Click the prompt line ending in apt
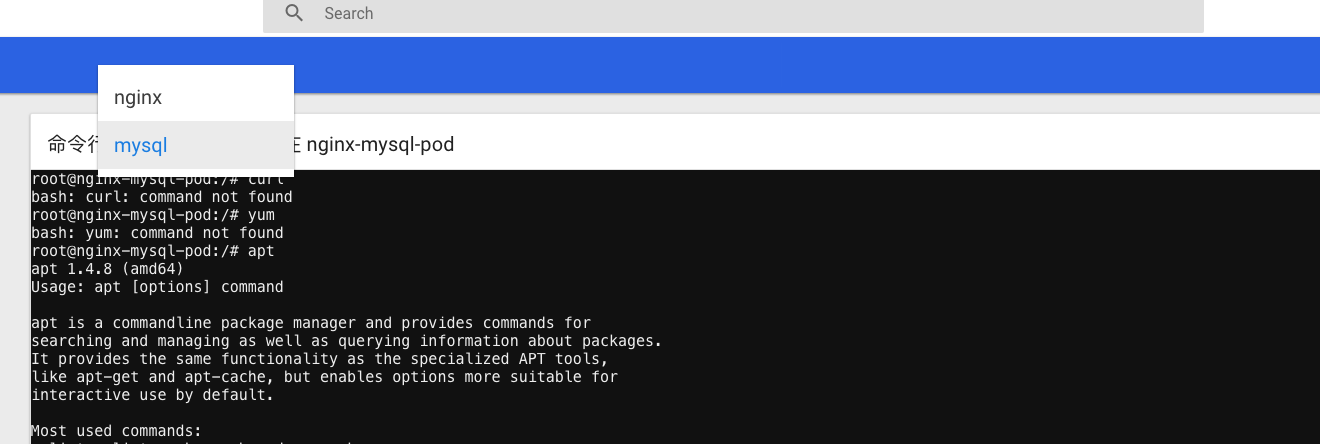The width and height of the screenshot is (1320, 444). [x=153, y=251]
